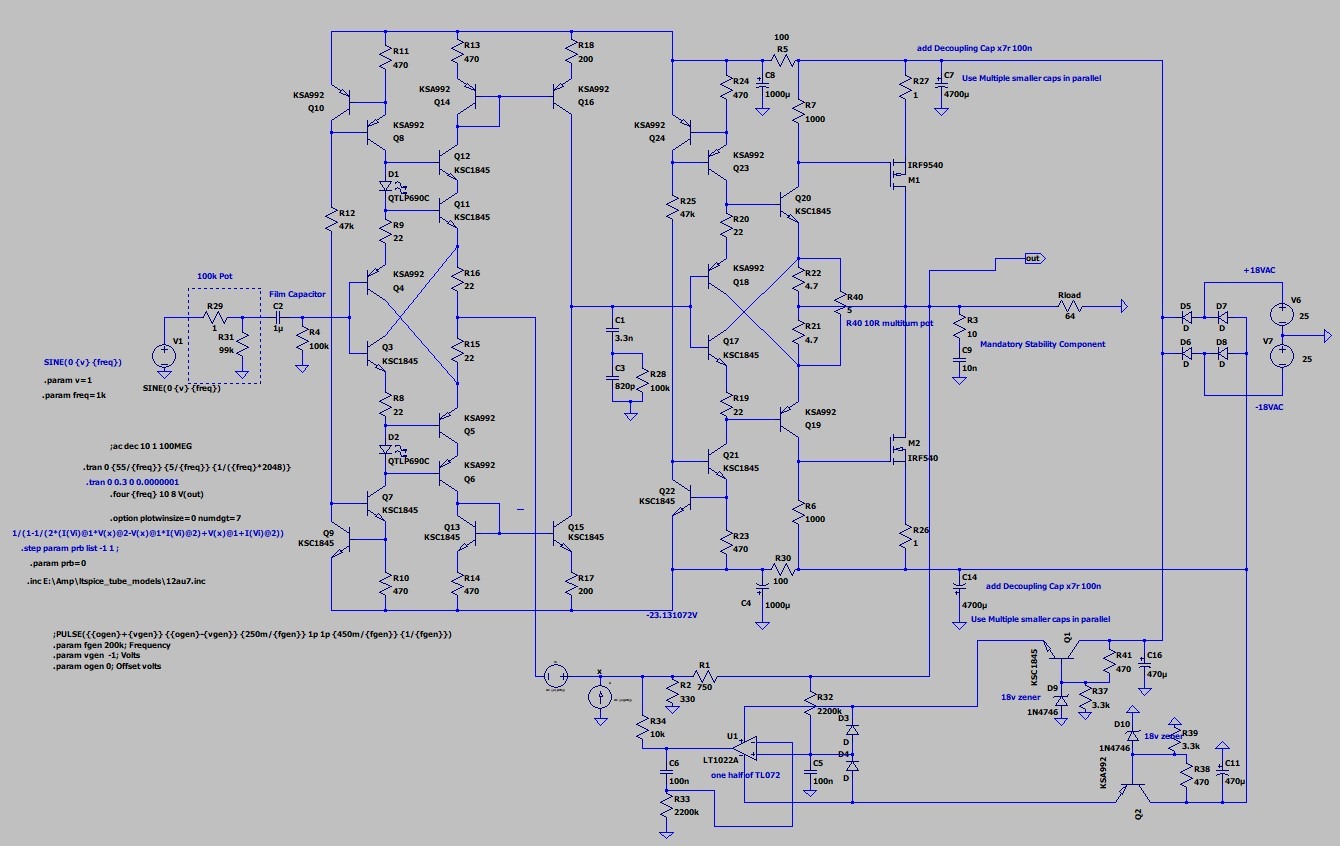Select the R40 trim pot symbol

tap(838, 307)
